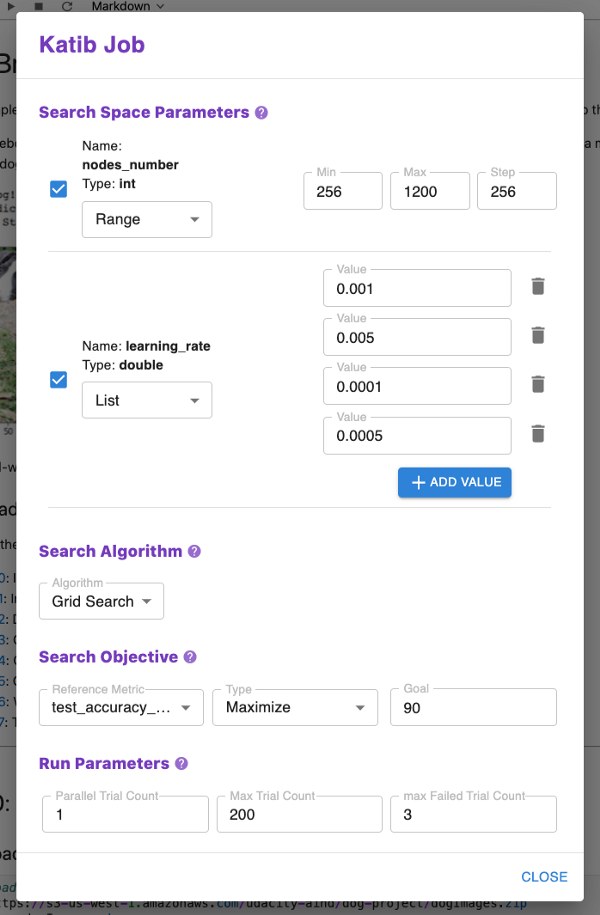Image resolution: width=600 pixels, height=915 pixels.
Task: Click trash icon beside 0.0005 value
Action: coord(538,433)
